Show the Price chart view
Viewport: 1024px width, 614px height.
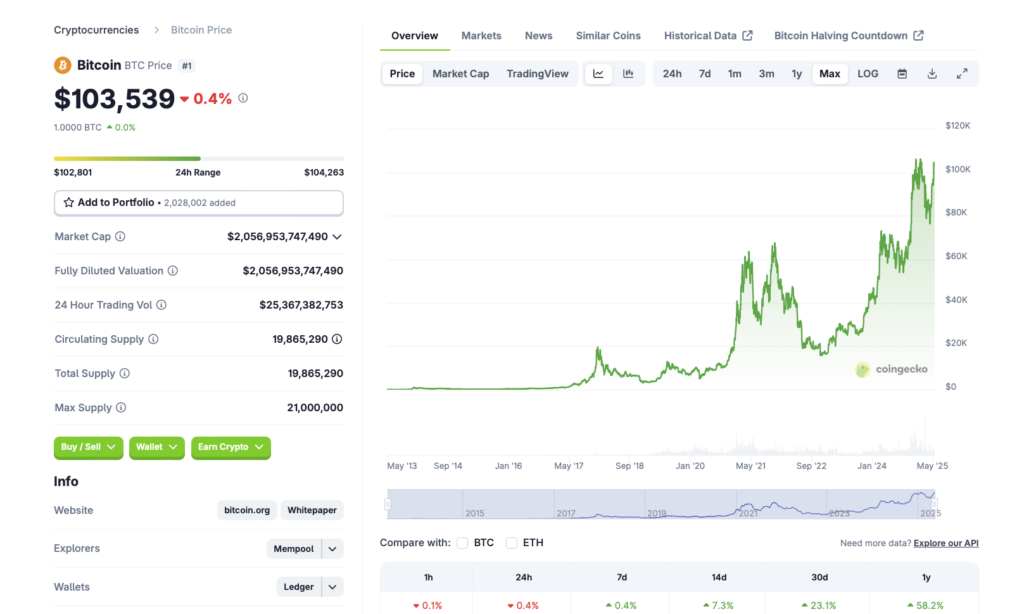(x=402, y=74)
